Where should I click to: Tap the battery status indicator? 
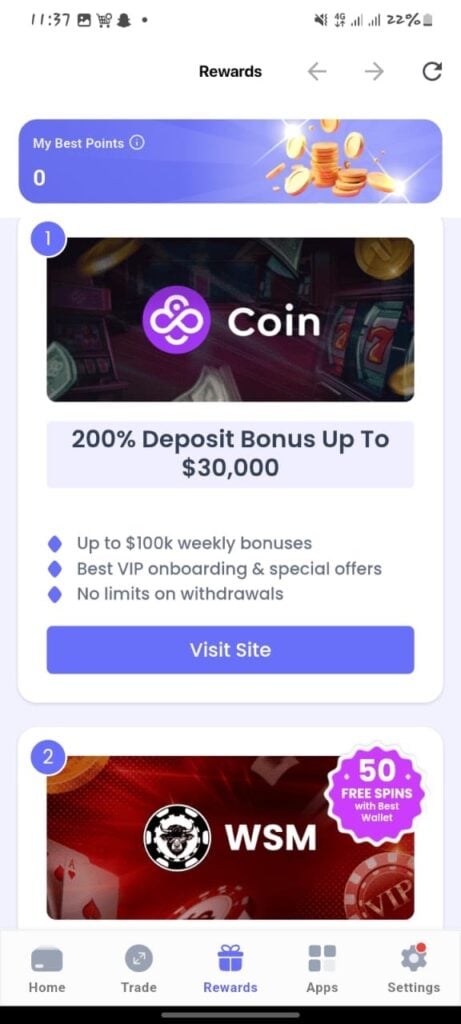click(x=427, y=20)
